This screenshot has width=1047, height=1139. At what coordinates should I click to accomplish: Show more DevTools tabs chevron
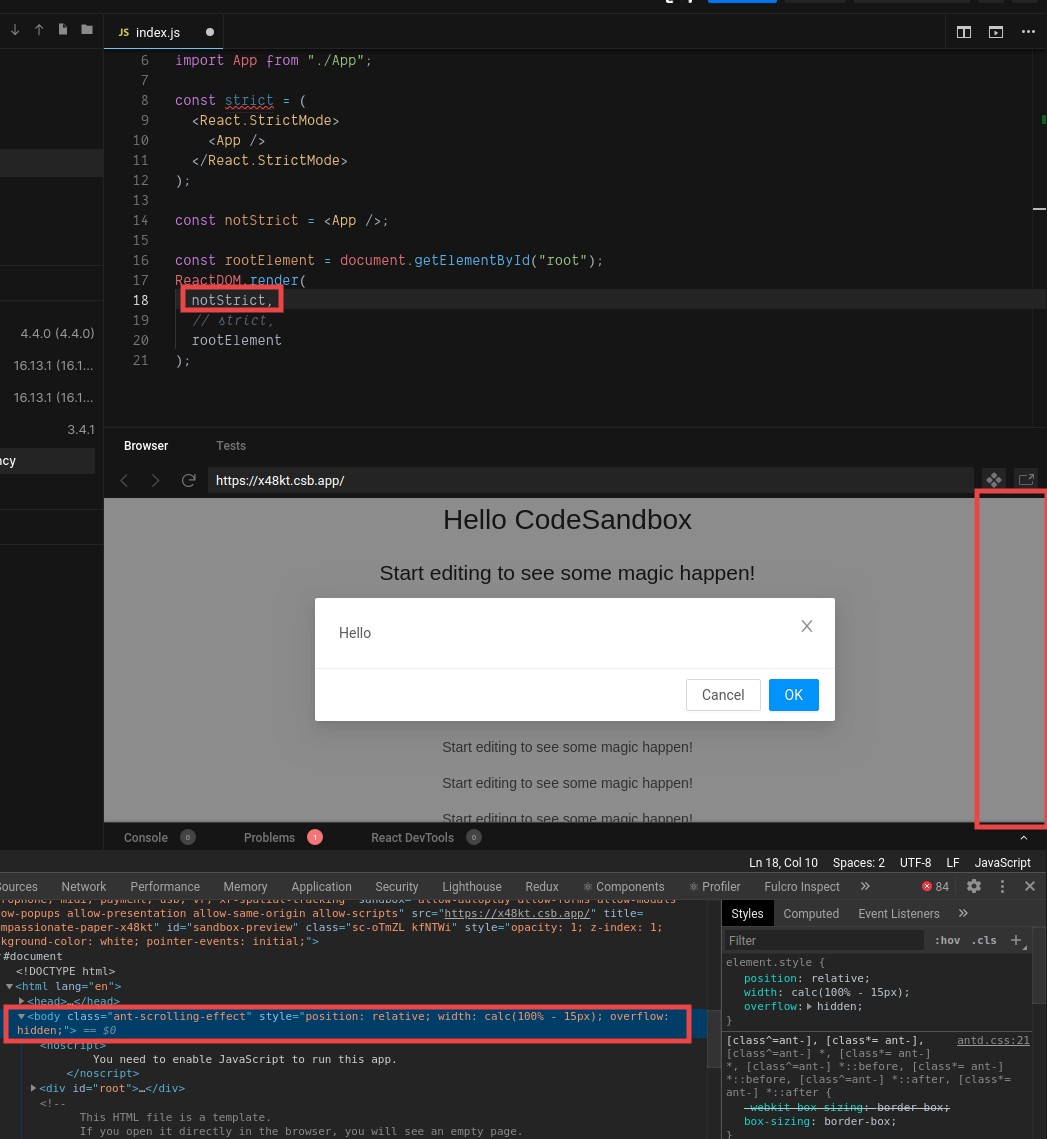tap(865, 886)
